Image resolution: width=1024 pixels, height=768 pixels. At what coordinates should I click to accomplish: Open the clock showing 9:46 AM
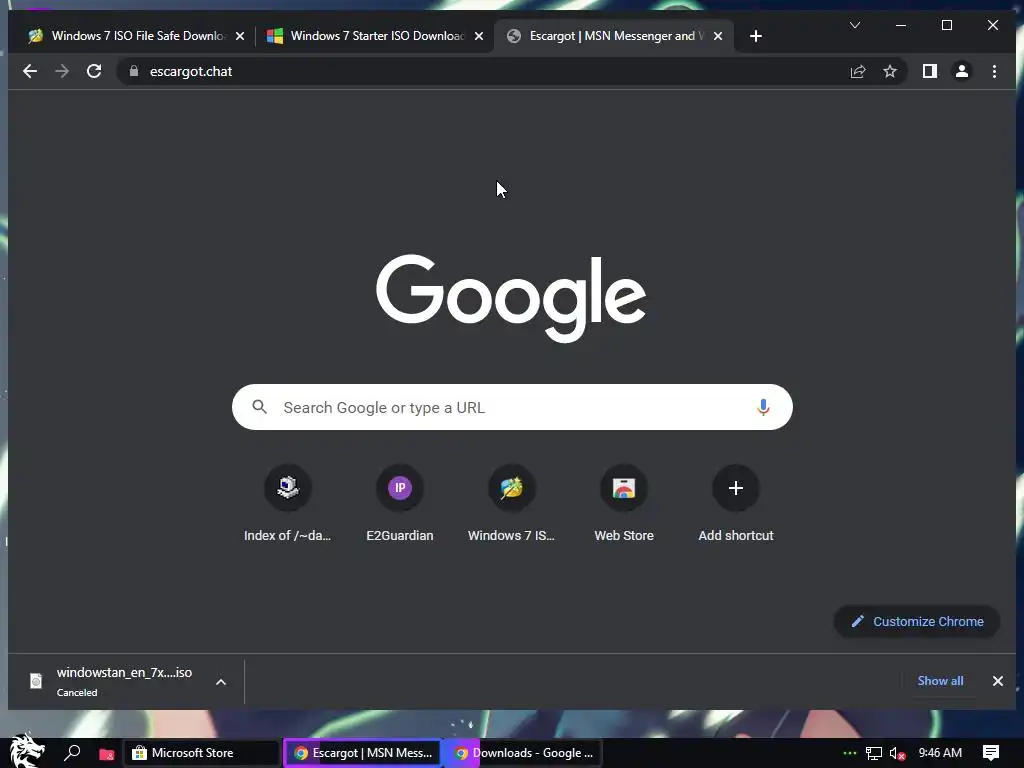point(940,753)
